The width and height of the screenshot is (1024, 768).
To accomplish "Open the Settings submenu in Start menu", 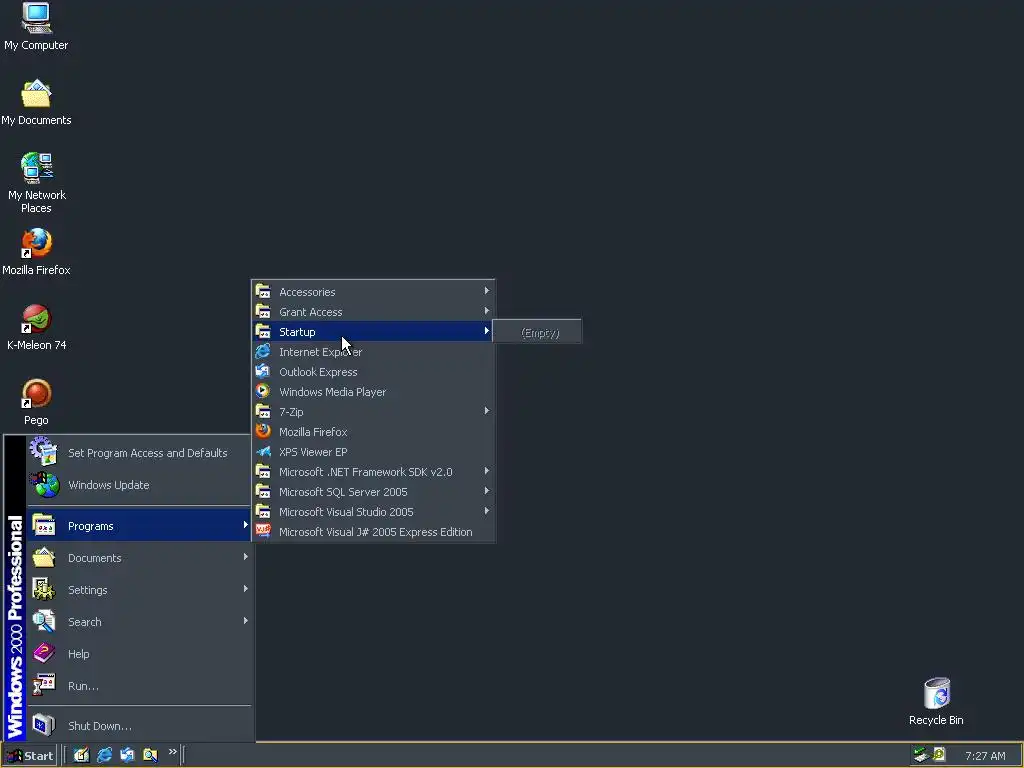I will (138, 590).
